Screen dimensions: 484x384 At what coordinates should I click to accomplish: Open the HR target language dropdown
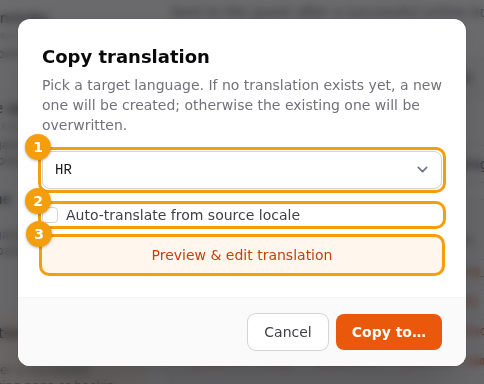242,170
